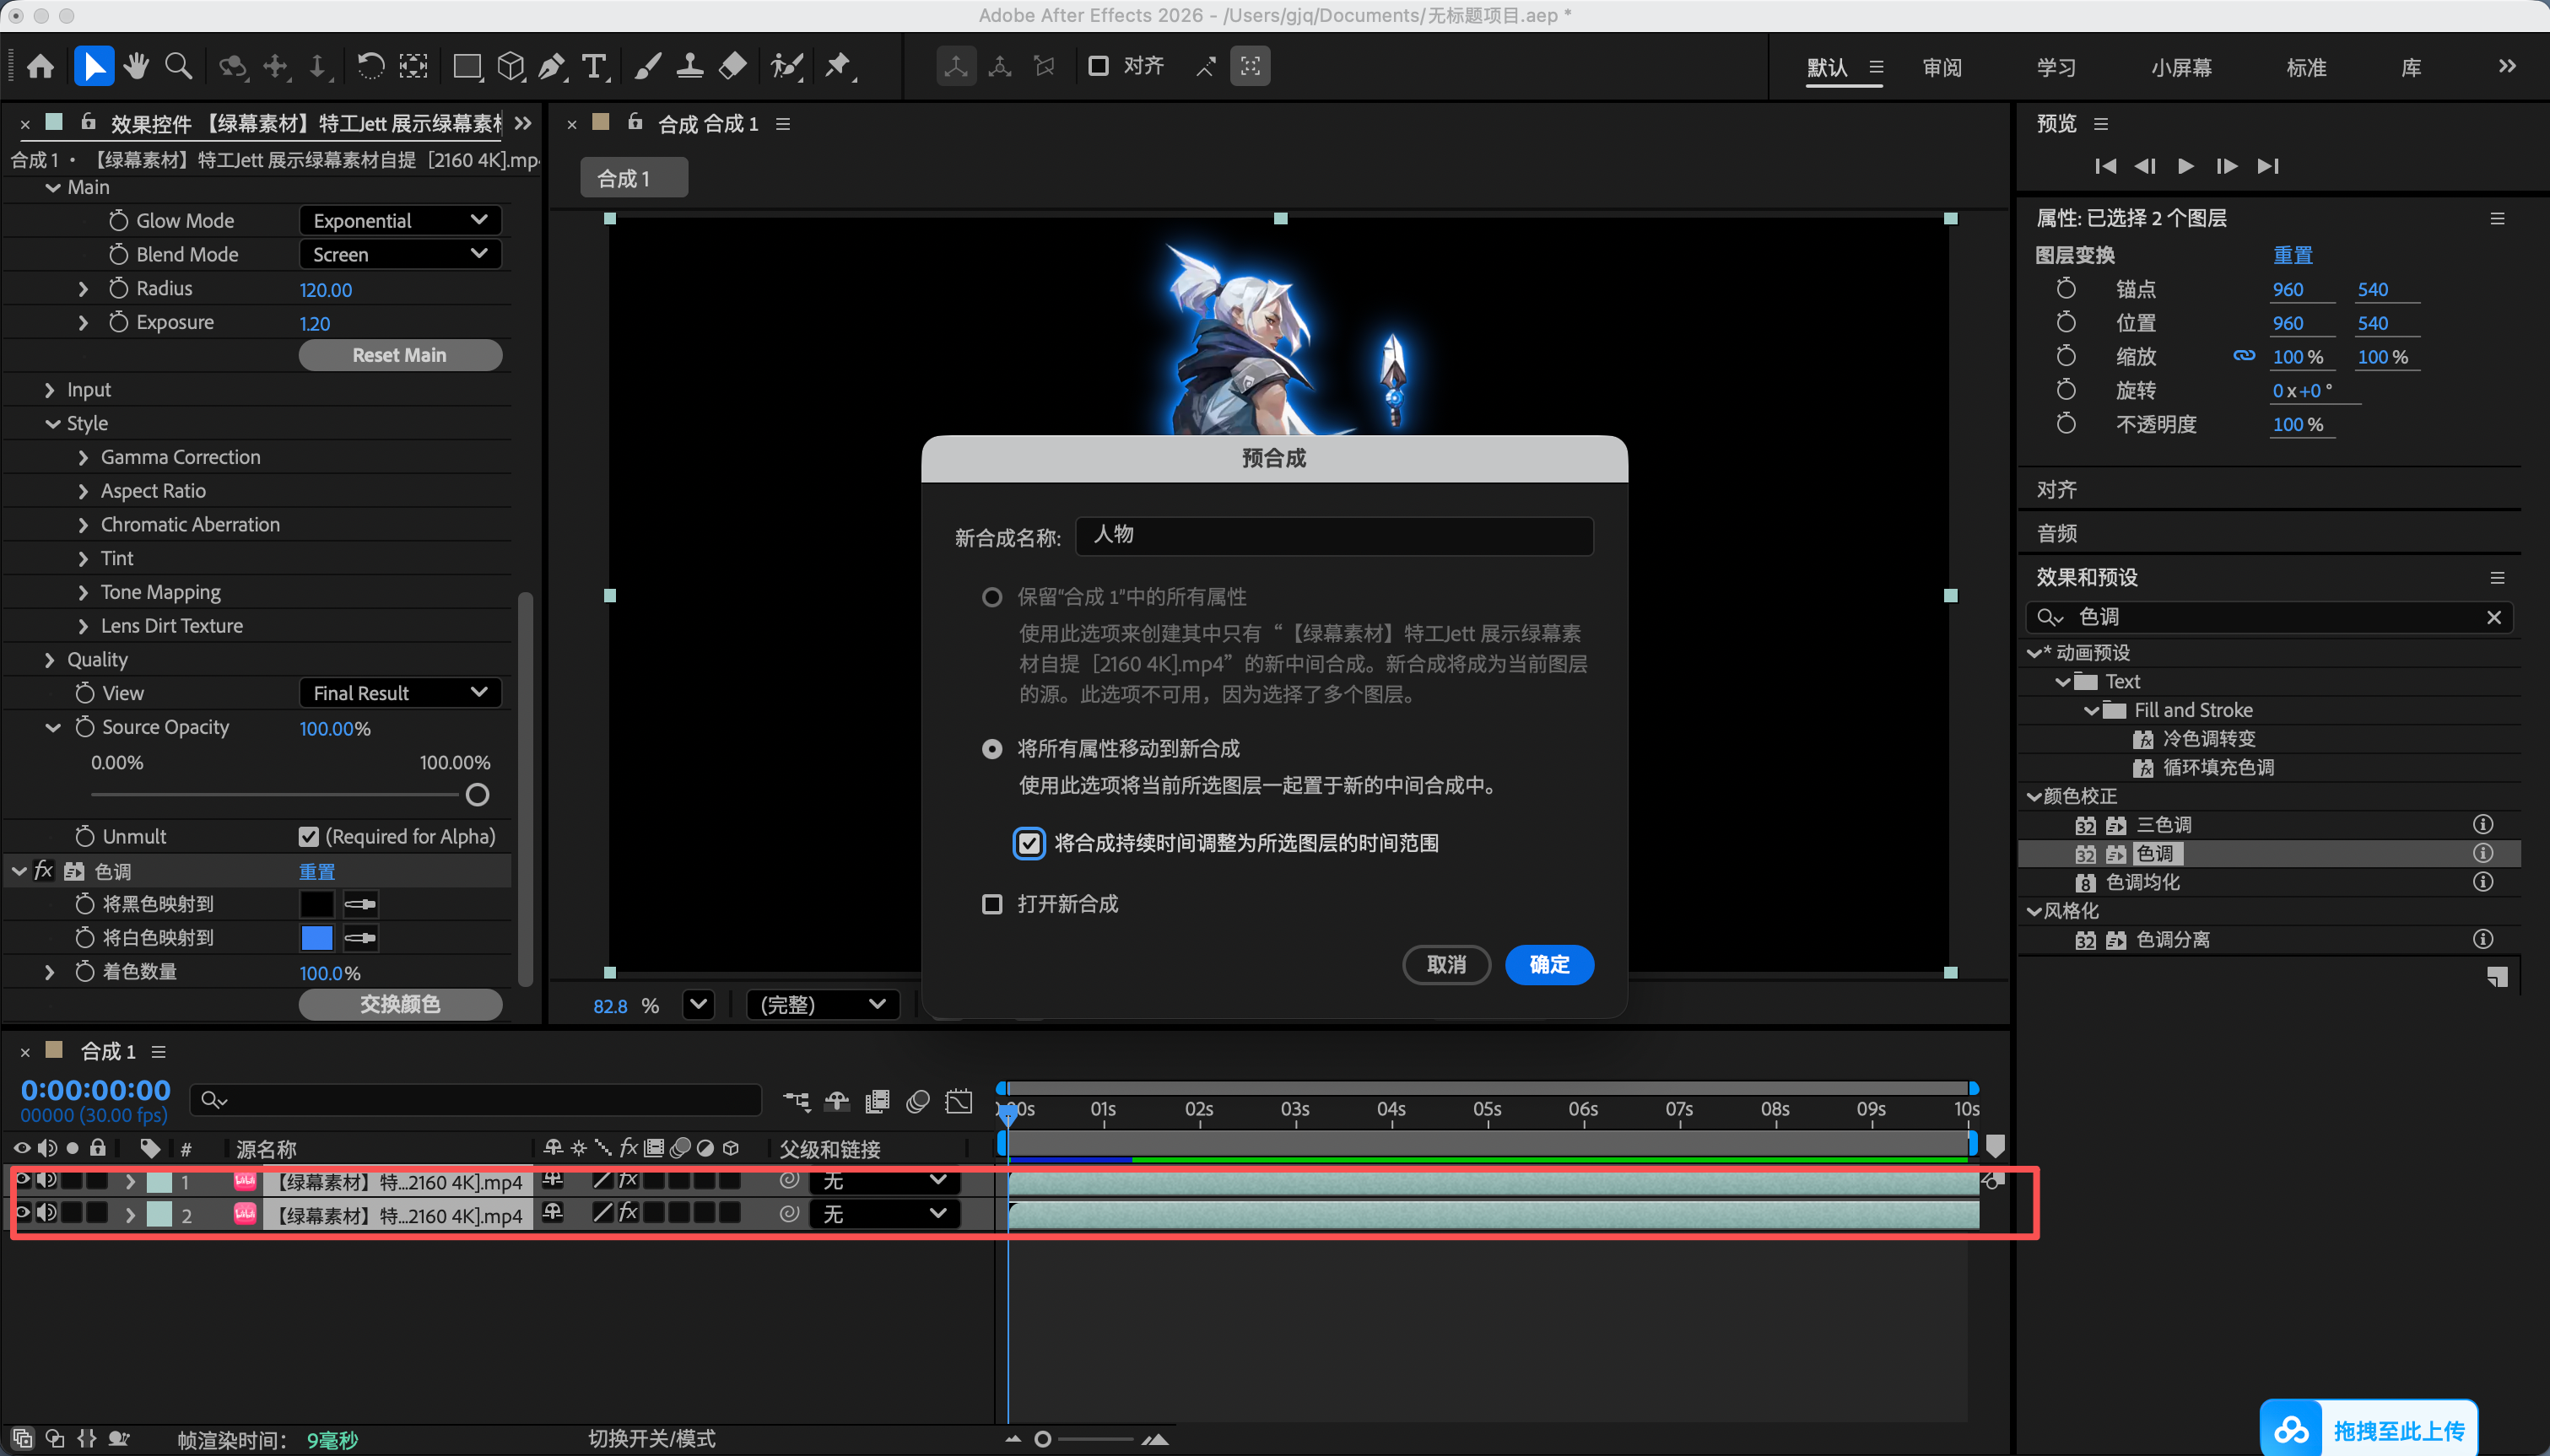Click the Home icon in toolbar
The image size is (2550, 1456).
41,67
